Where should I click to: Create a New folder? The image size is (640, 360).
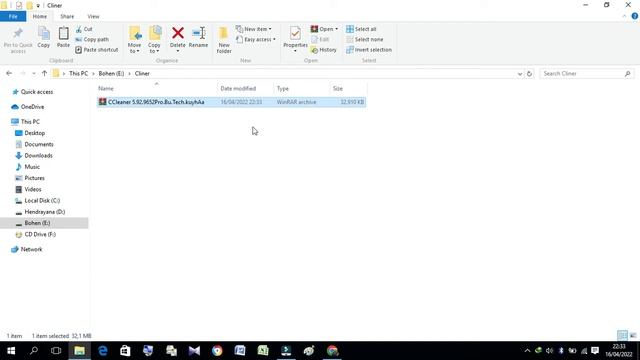click(224, 40)
